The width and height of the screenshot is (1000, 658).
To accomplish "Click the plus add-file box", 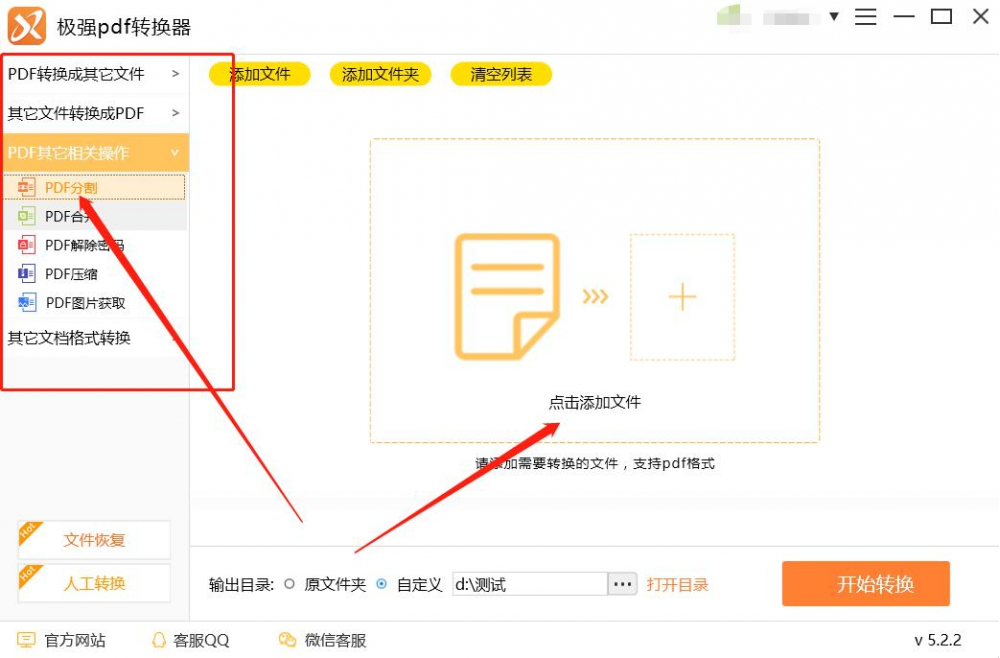I will click(682, 297).
